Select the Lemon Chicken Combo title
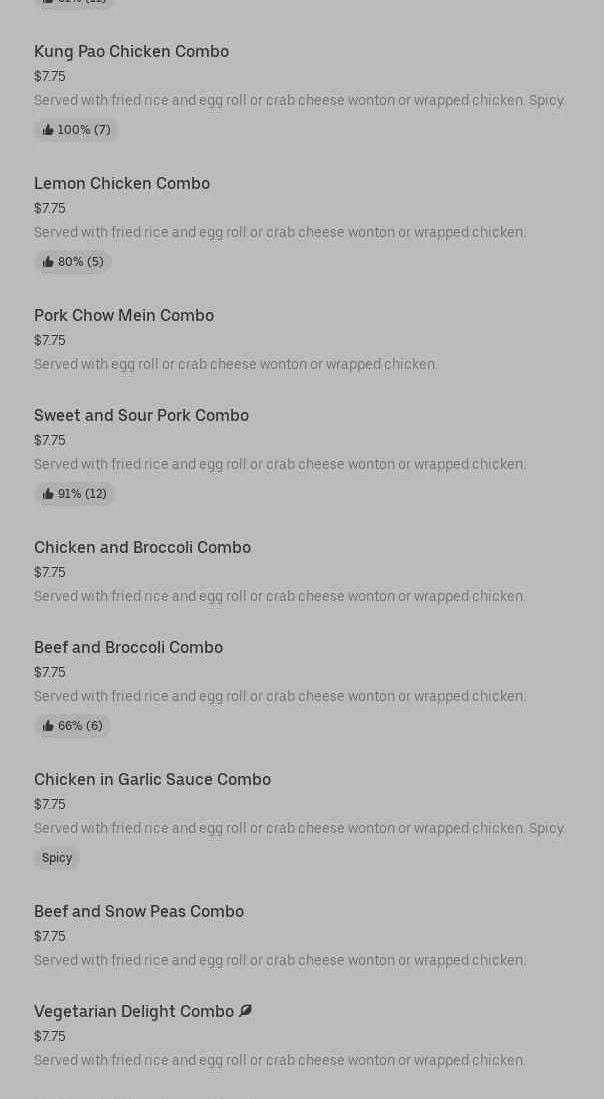 tap(122, 183)
